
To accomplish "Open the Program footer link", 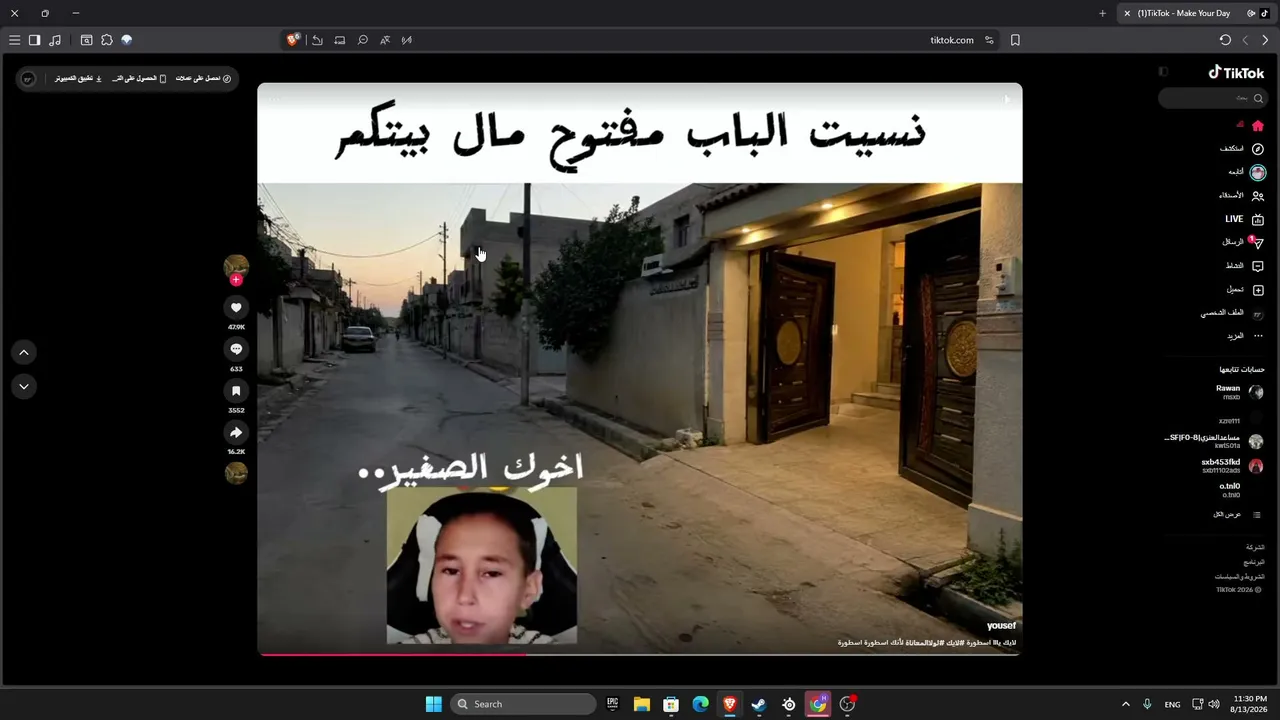I will [x=1254, y=562].
